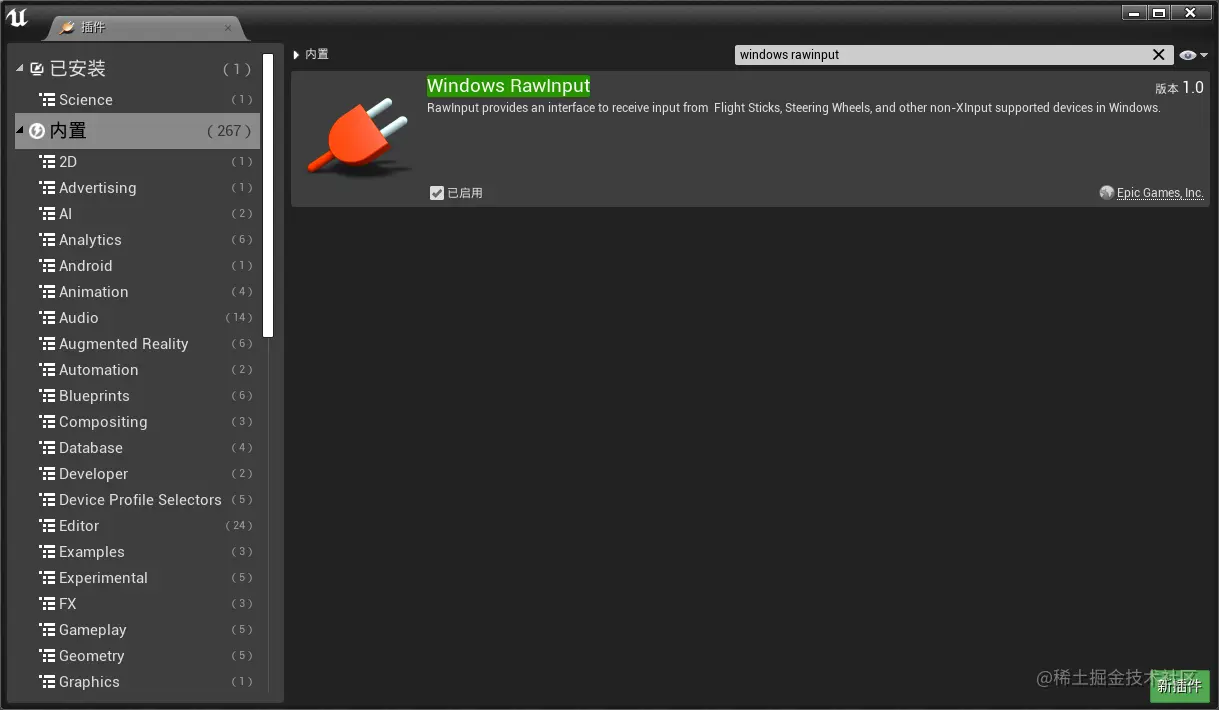Screen dimensions: 1219x710
Task: Select the Automation category icon
Action: tap(47, 369)
